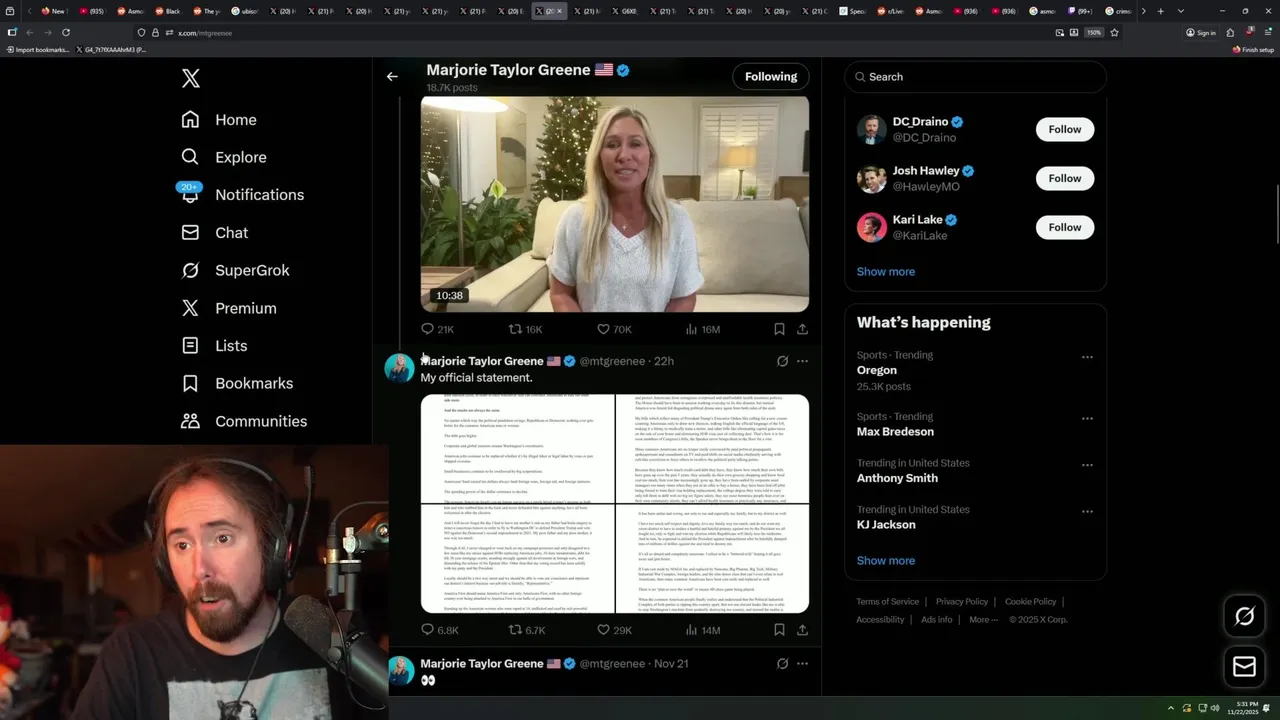Screen dimensions: 1280x720
Task: Click the browser Sign in button
Action: 1201,32
